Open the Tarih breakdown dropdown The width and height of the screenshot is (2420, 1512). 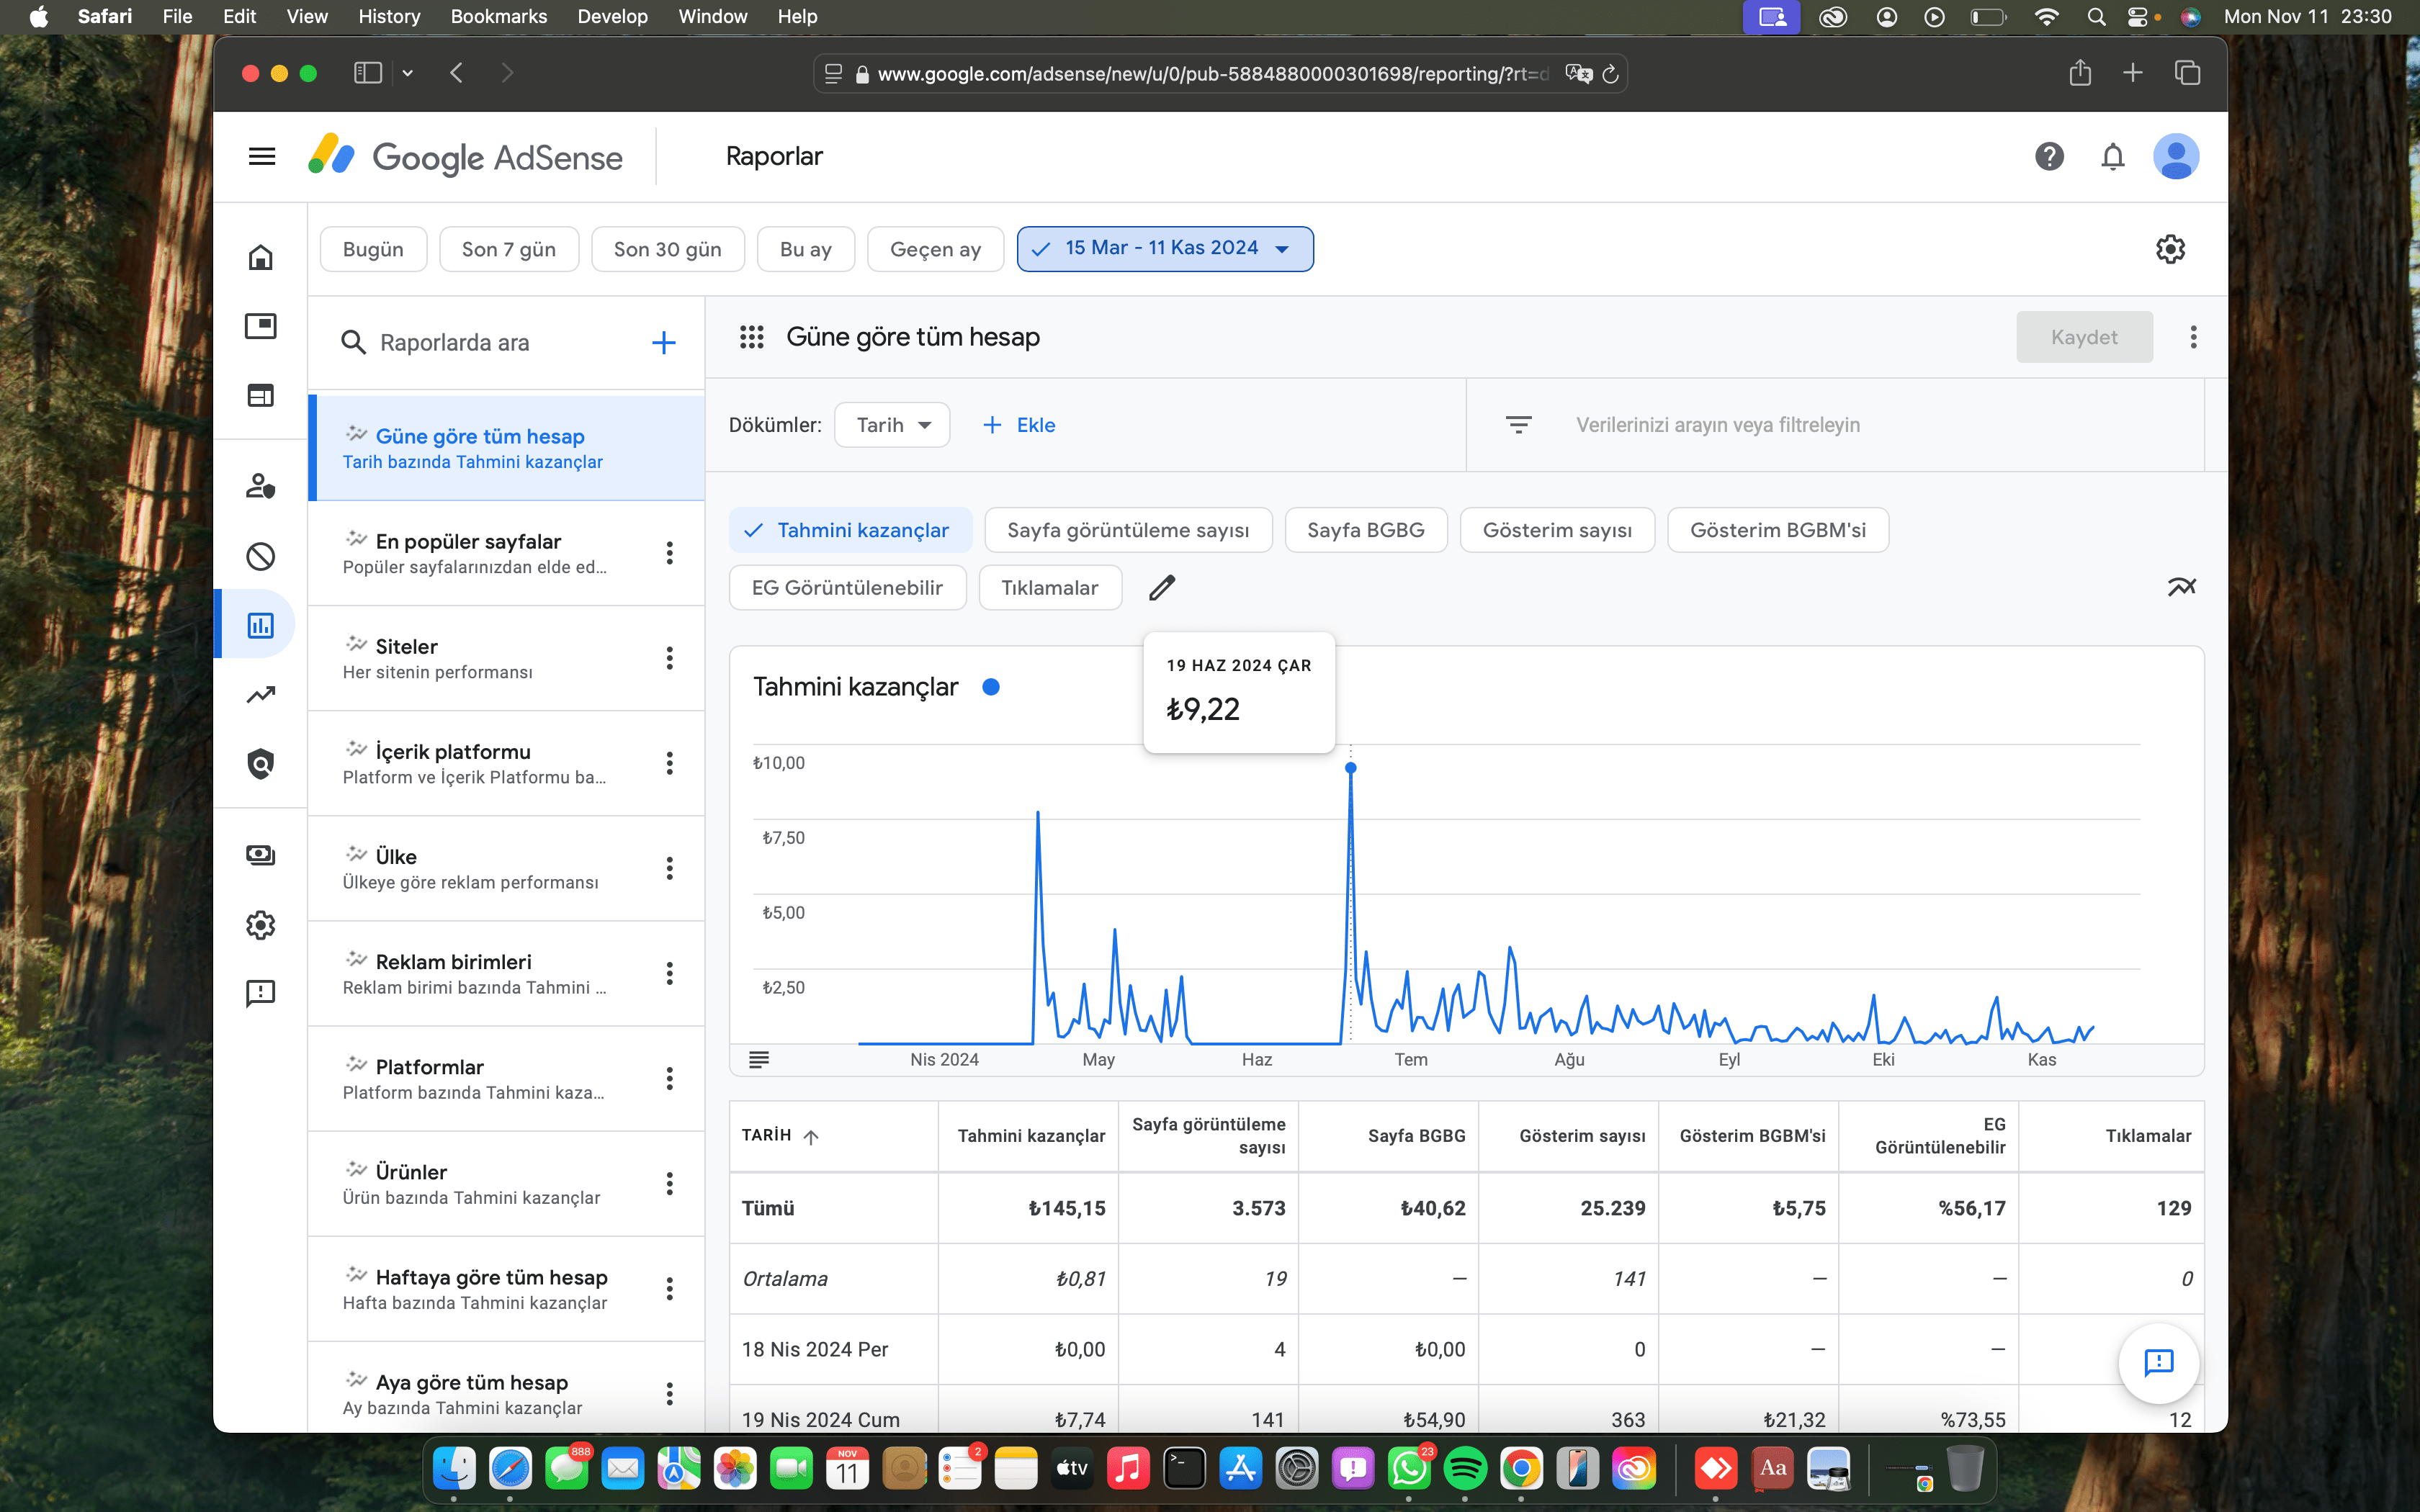pos(892,425)
